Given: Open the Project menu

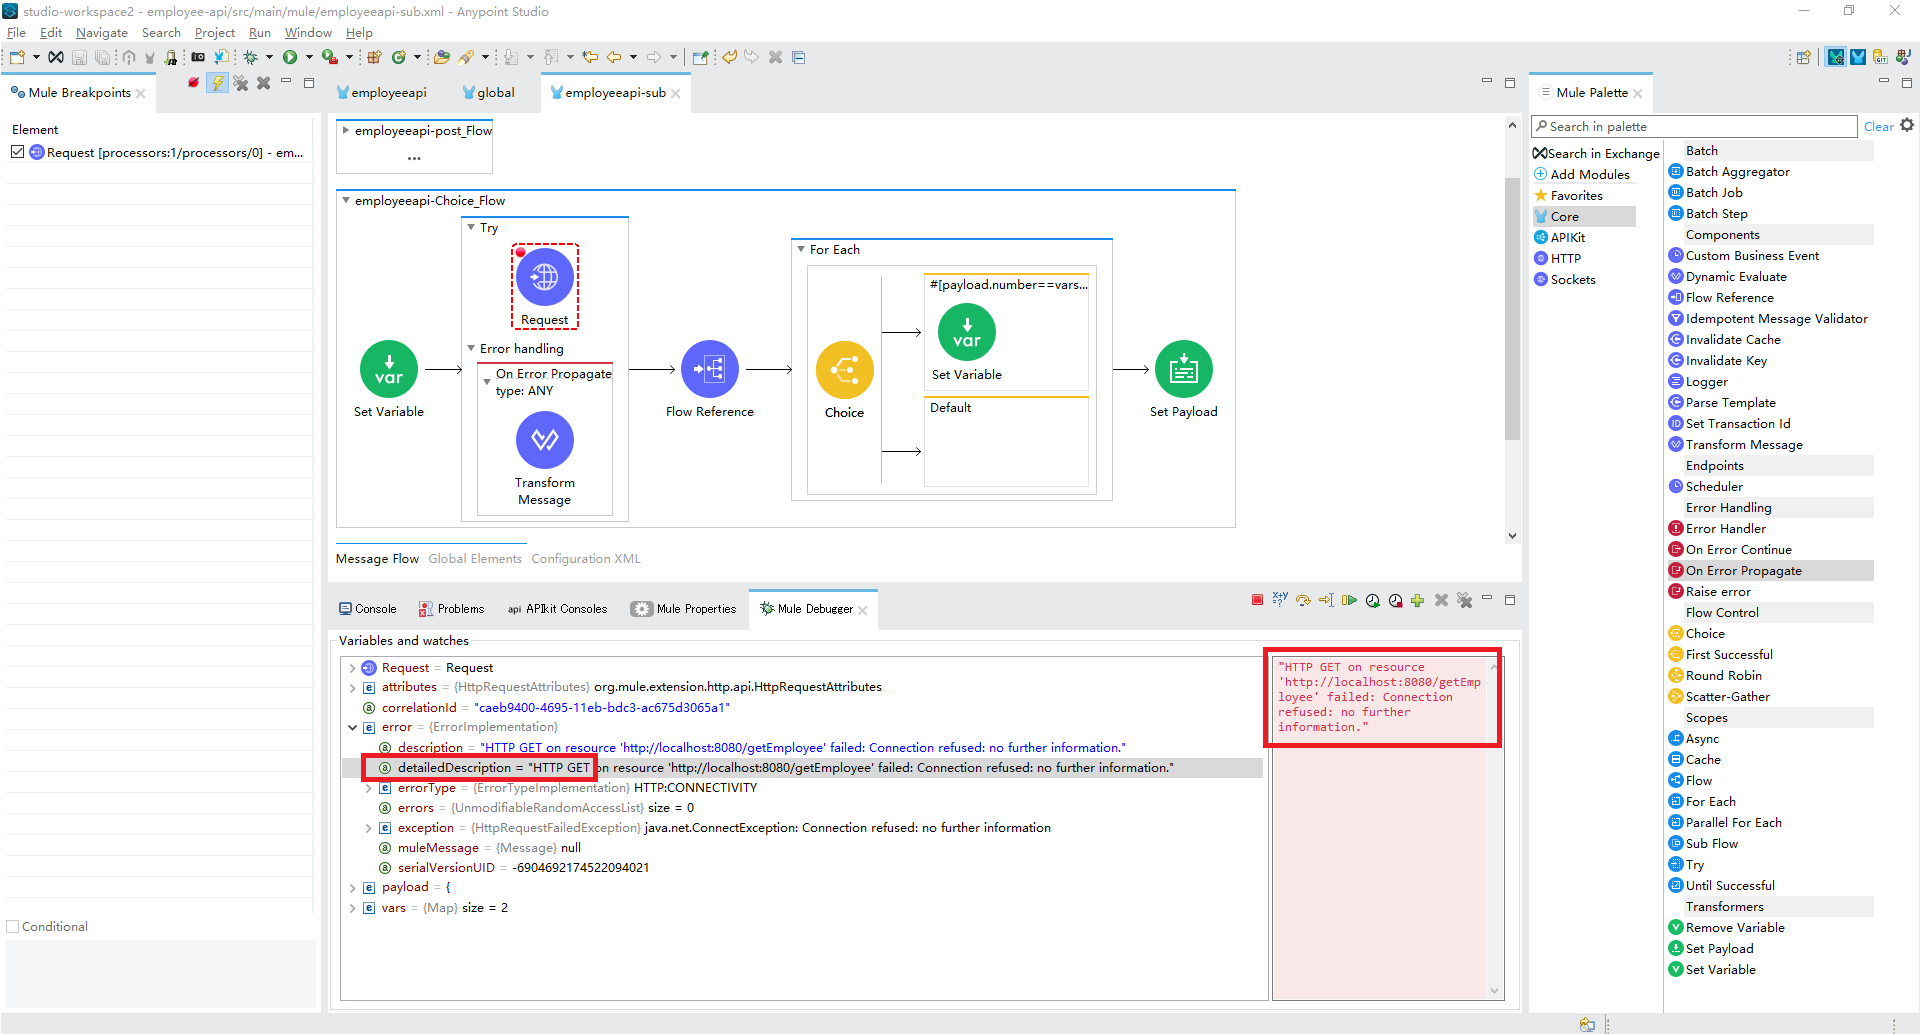Looking at the screenshot, I should coord(215,33).
